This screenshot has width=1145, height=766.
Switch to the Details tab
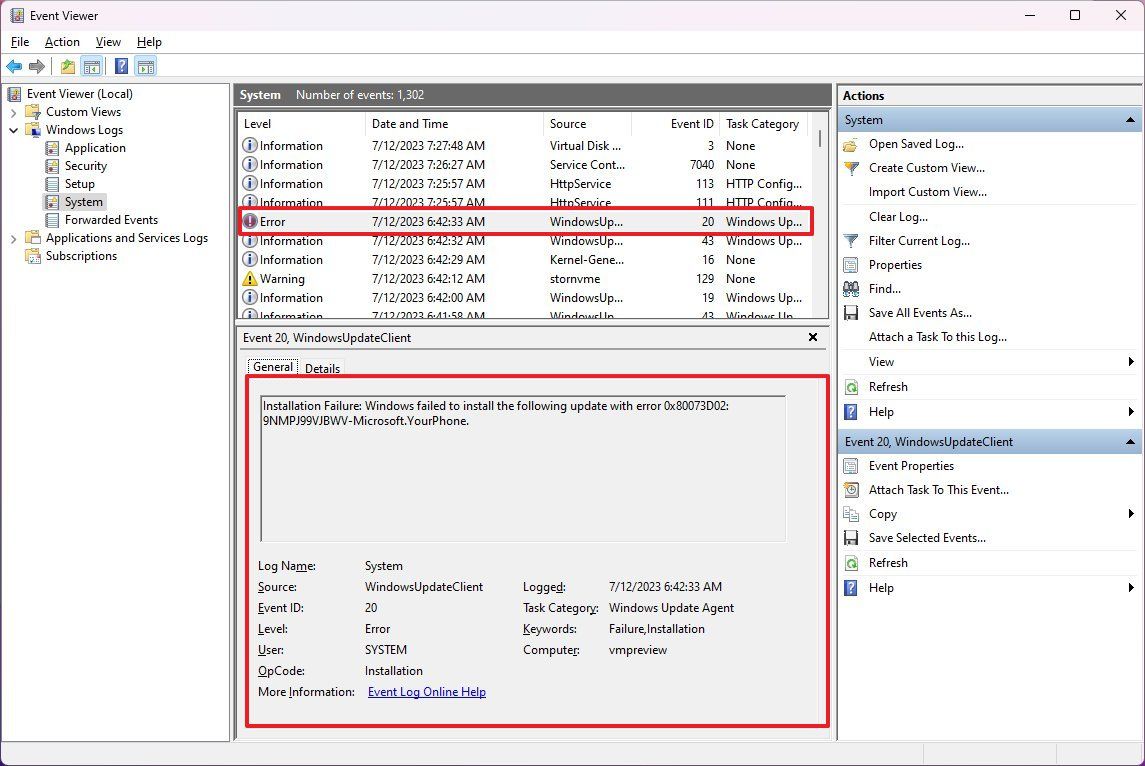click(322, 367)
